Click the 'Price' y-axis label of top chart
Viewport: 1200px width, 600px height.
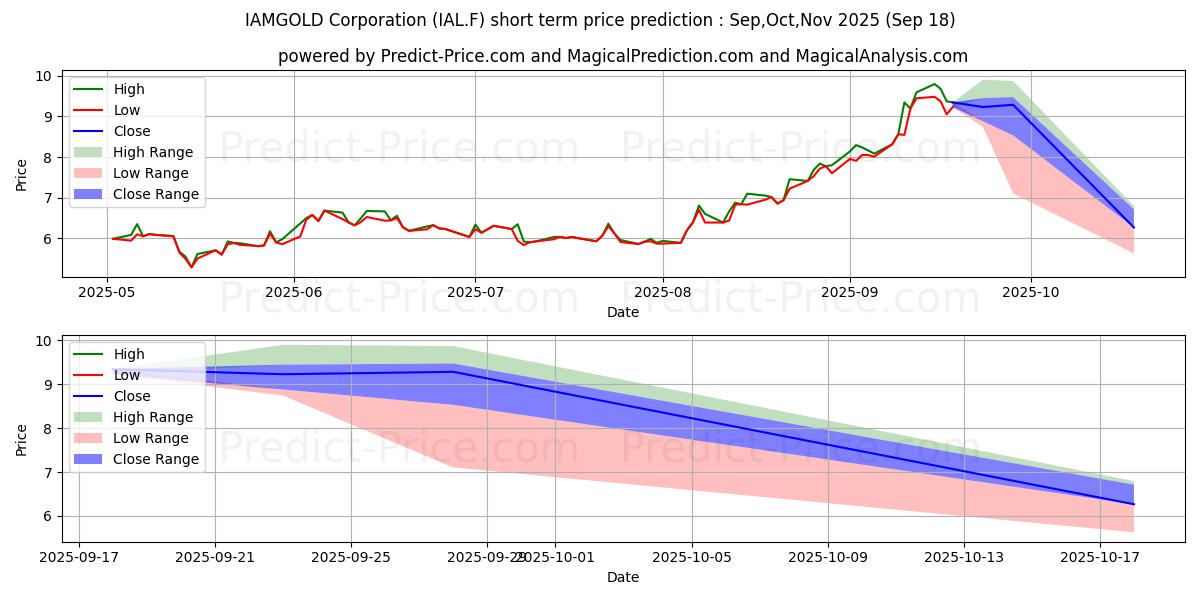[22, 174]
